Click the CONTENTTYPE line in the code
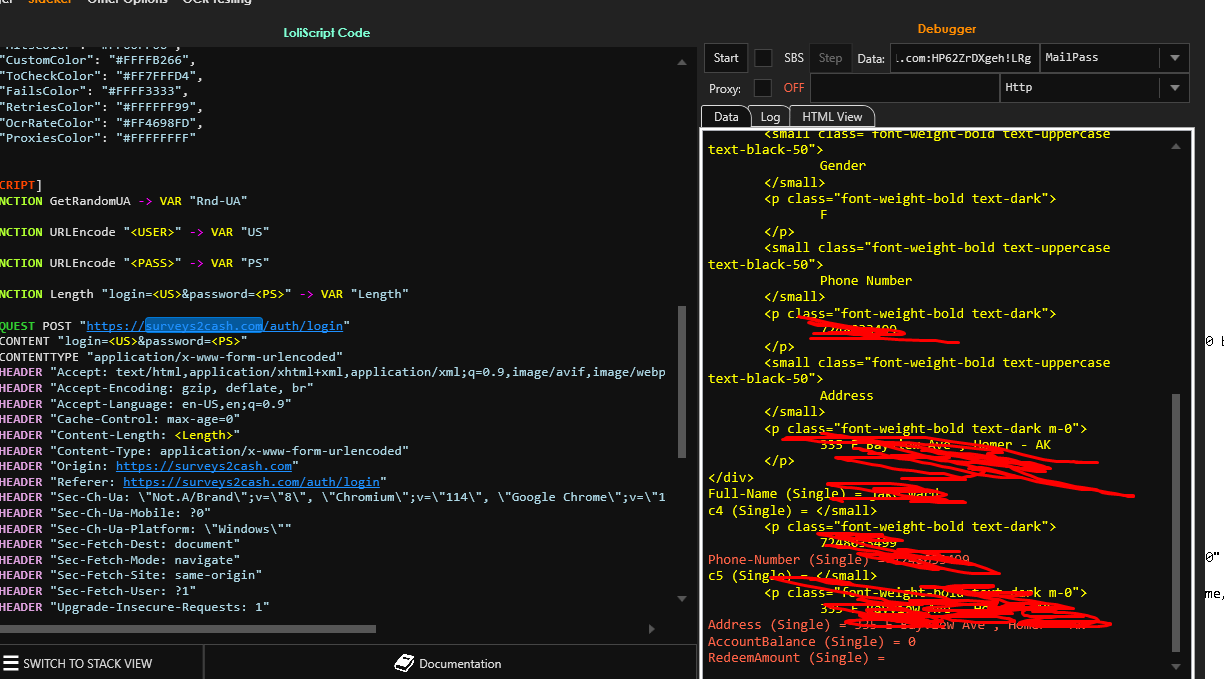This screenshot has width=1224, height=679. [x=171, y=357]
